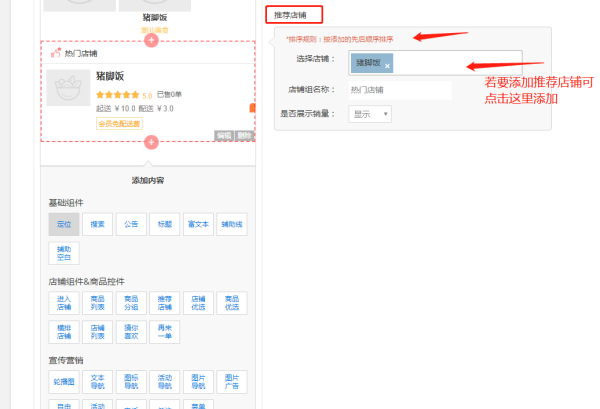Add the 定位 component
Image resolution: width=600 pixels, height=409 pixels.
[x=64, y=225]
